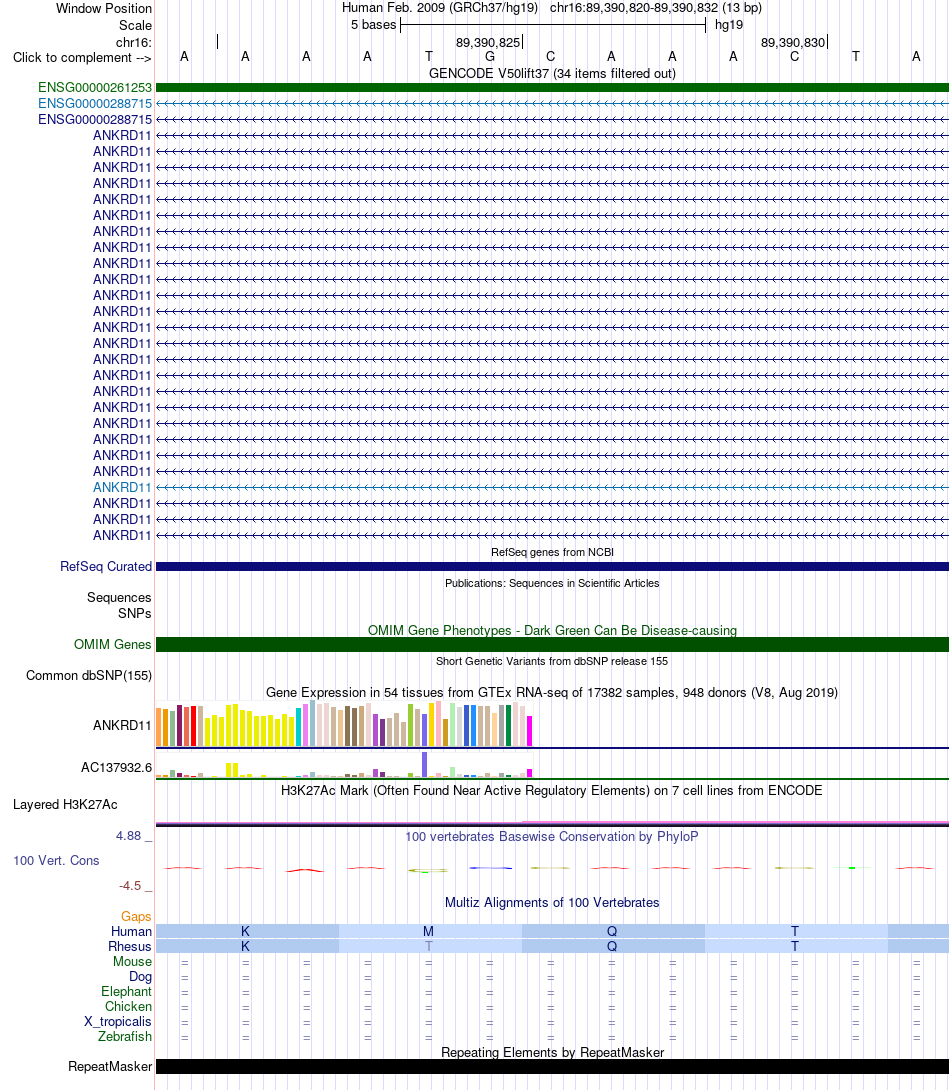Screen dimensions: 950x1090
Task: Click the Sequences track label
Action: click(x=119, y=597)
